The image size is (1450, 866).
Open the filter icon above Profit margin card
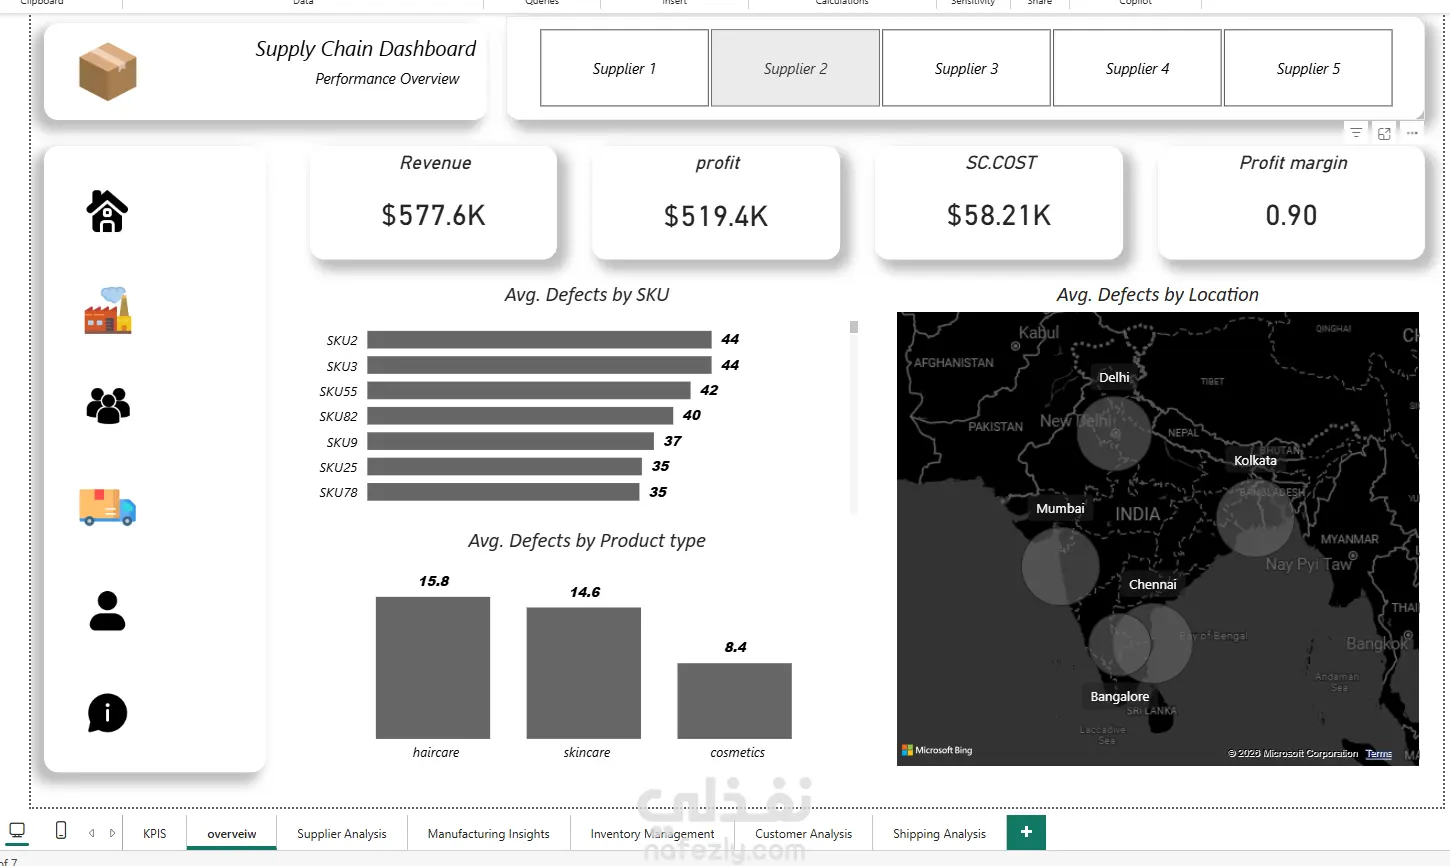click(1356, 133)
